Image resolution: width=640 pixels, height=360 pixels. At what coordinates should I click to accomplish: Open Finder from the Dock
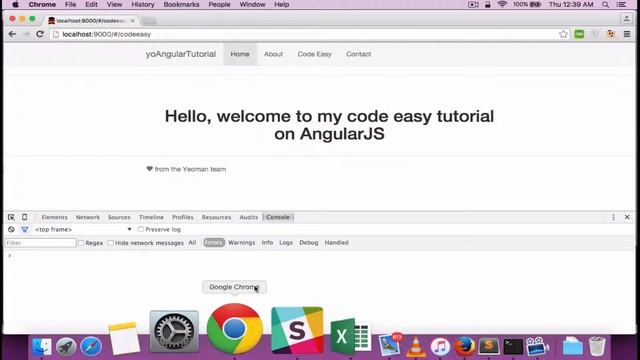42,347
